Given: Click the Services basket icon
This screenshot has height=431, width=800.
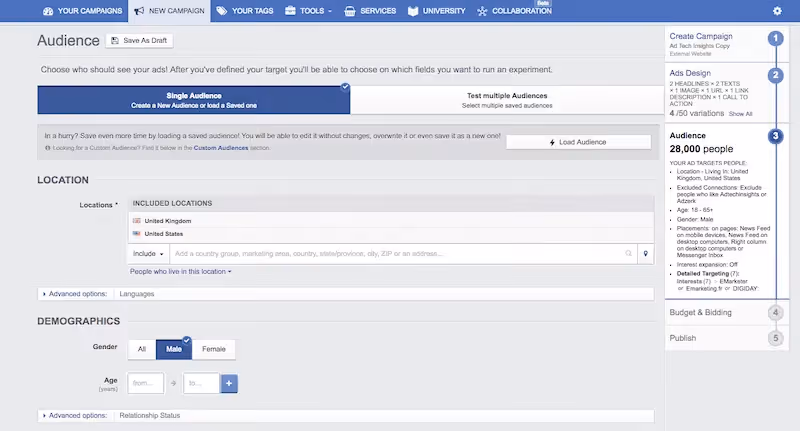Looking at the screenshot, I should pos(349,11).
